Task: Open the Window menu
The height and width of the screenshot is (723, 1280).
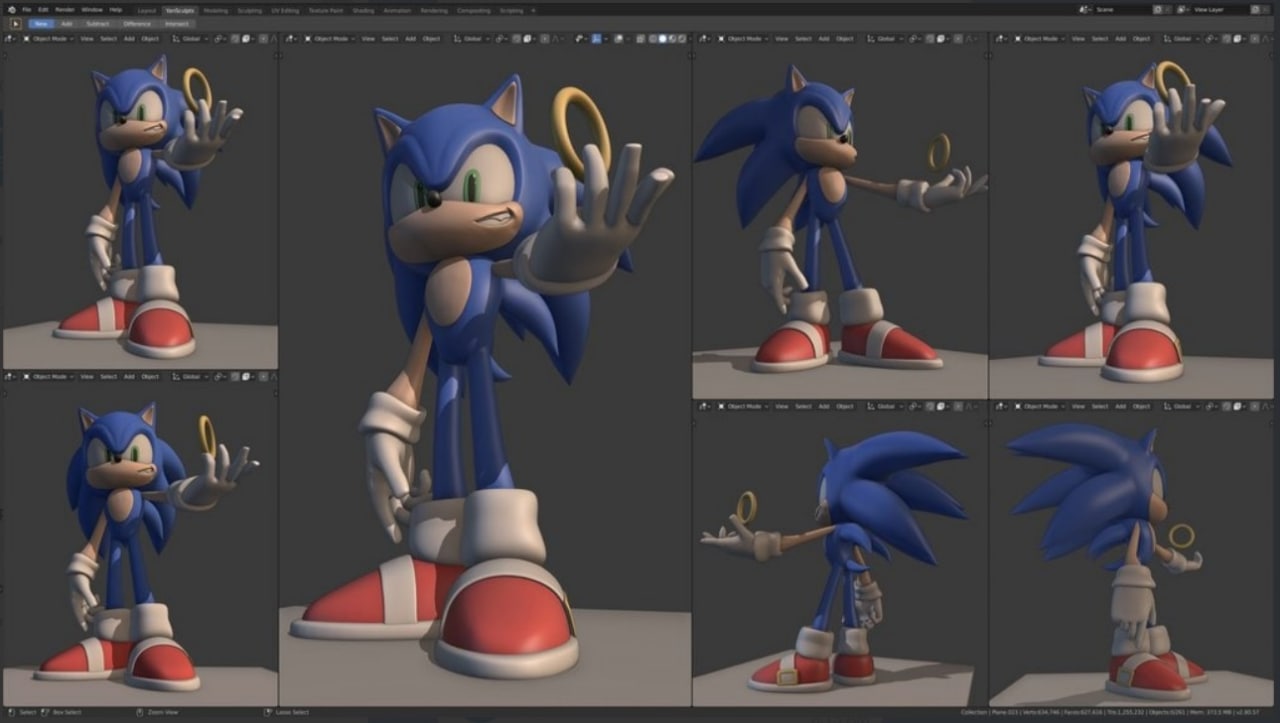Action: (92, 9)
